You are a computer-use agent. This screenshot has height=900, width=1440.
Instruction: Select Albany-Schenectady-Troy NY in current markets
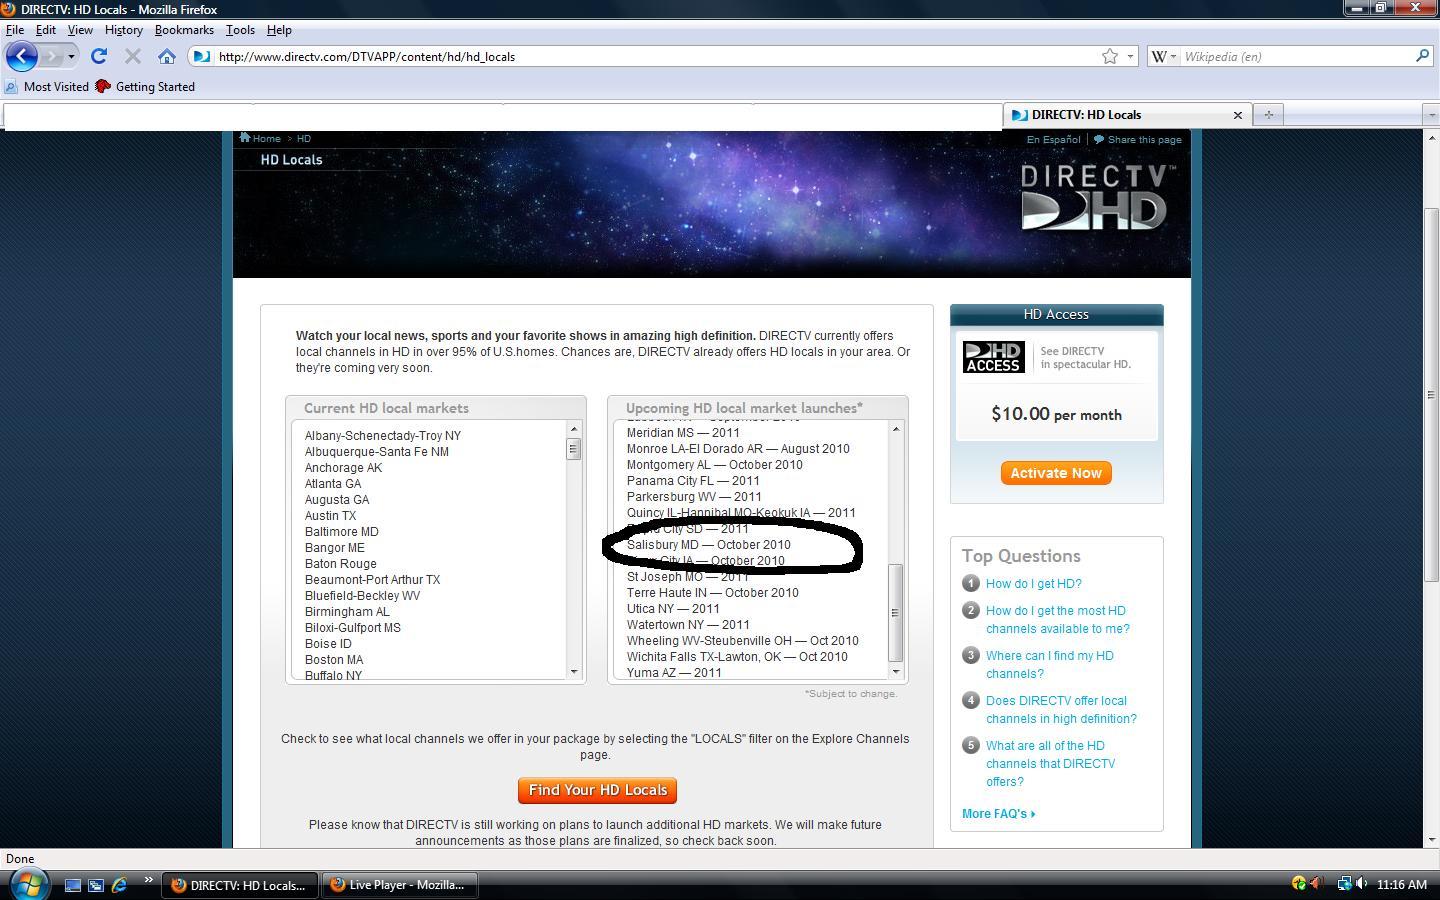tap(383, 436)
